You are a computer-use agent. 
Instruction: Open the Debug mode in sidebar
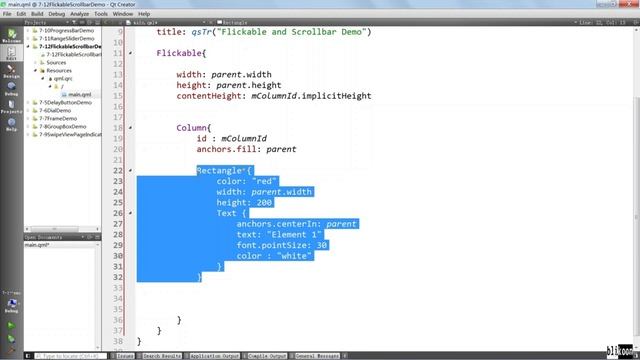[x=11, y=89]
